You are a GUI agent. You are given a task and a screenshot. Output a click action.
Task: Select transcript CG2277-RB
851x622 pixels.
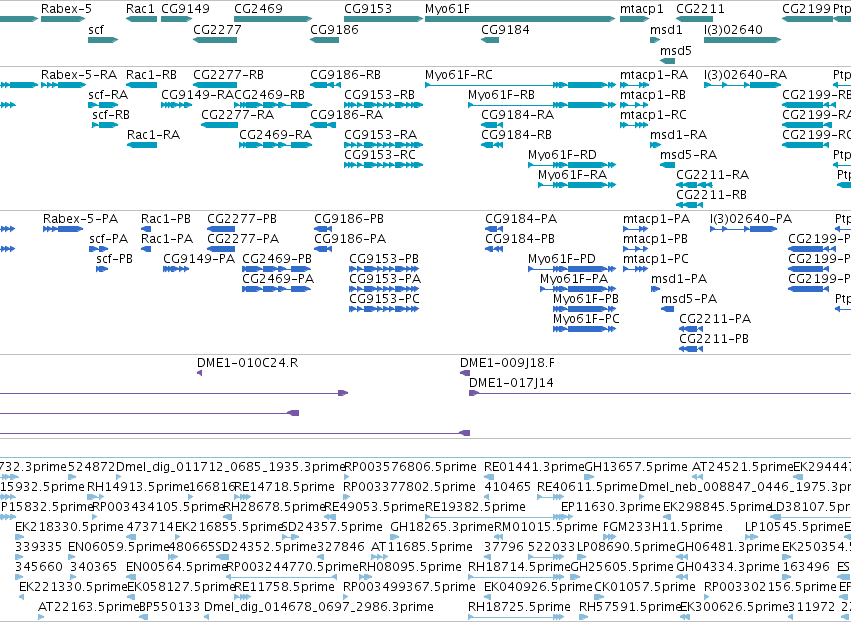[x=215, y=85]
